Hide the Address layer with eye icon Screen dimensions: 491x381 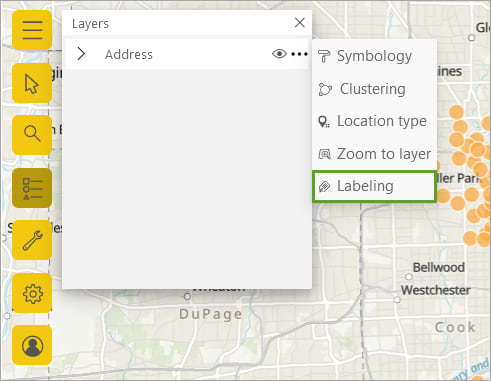click(x=279, y=54)
